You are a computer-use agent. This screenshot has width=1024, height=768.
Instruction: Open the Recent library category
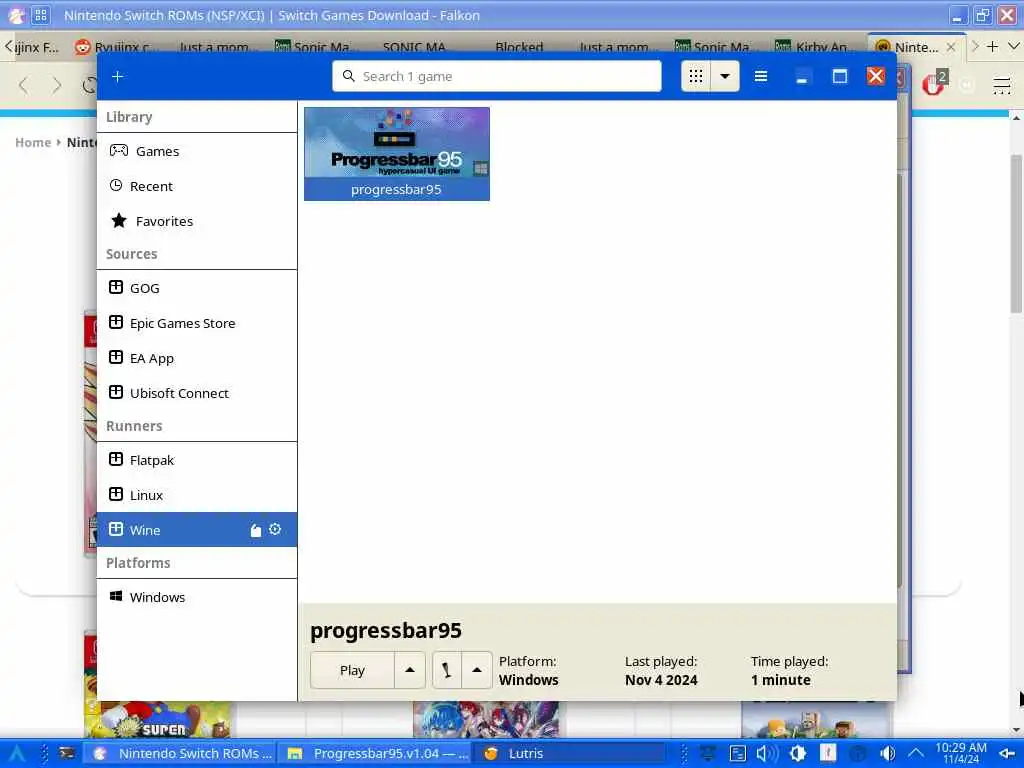(197, 186)
